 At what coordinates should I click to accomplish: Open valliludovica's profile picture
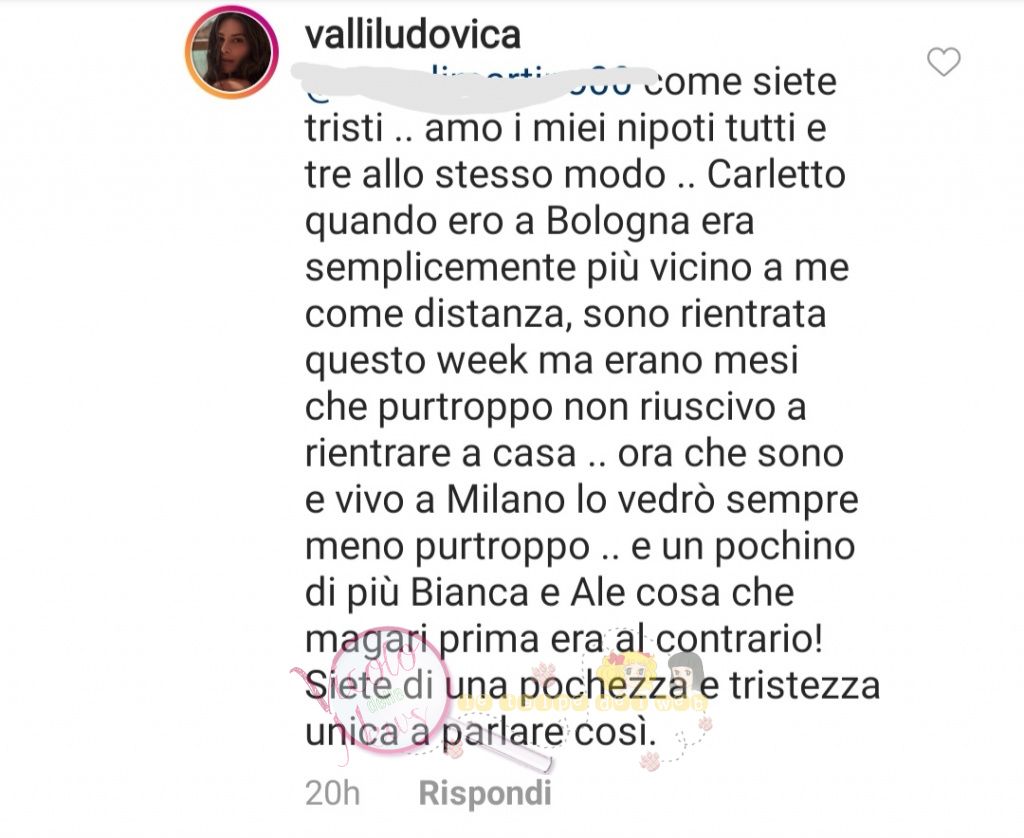click(232, 52)
